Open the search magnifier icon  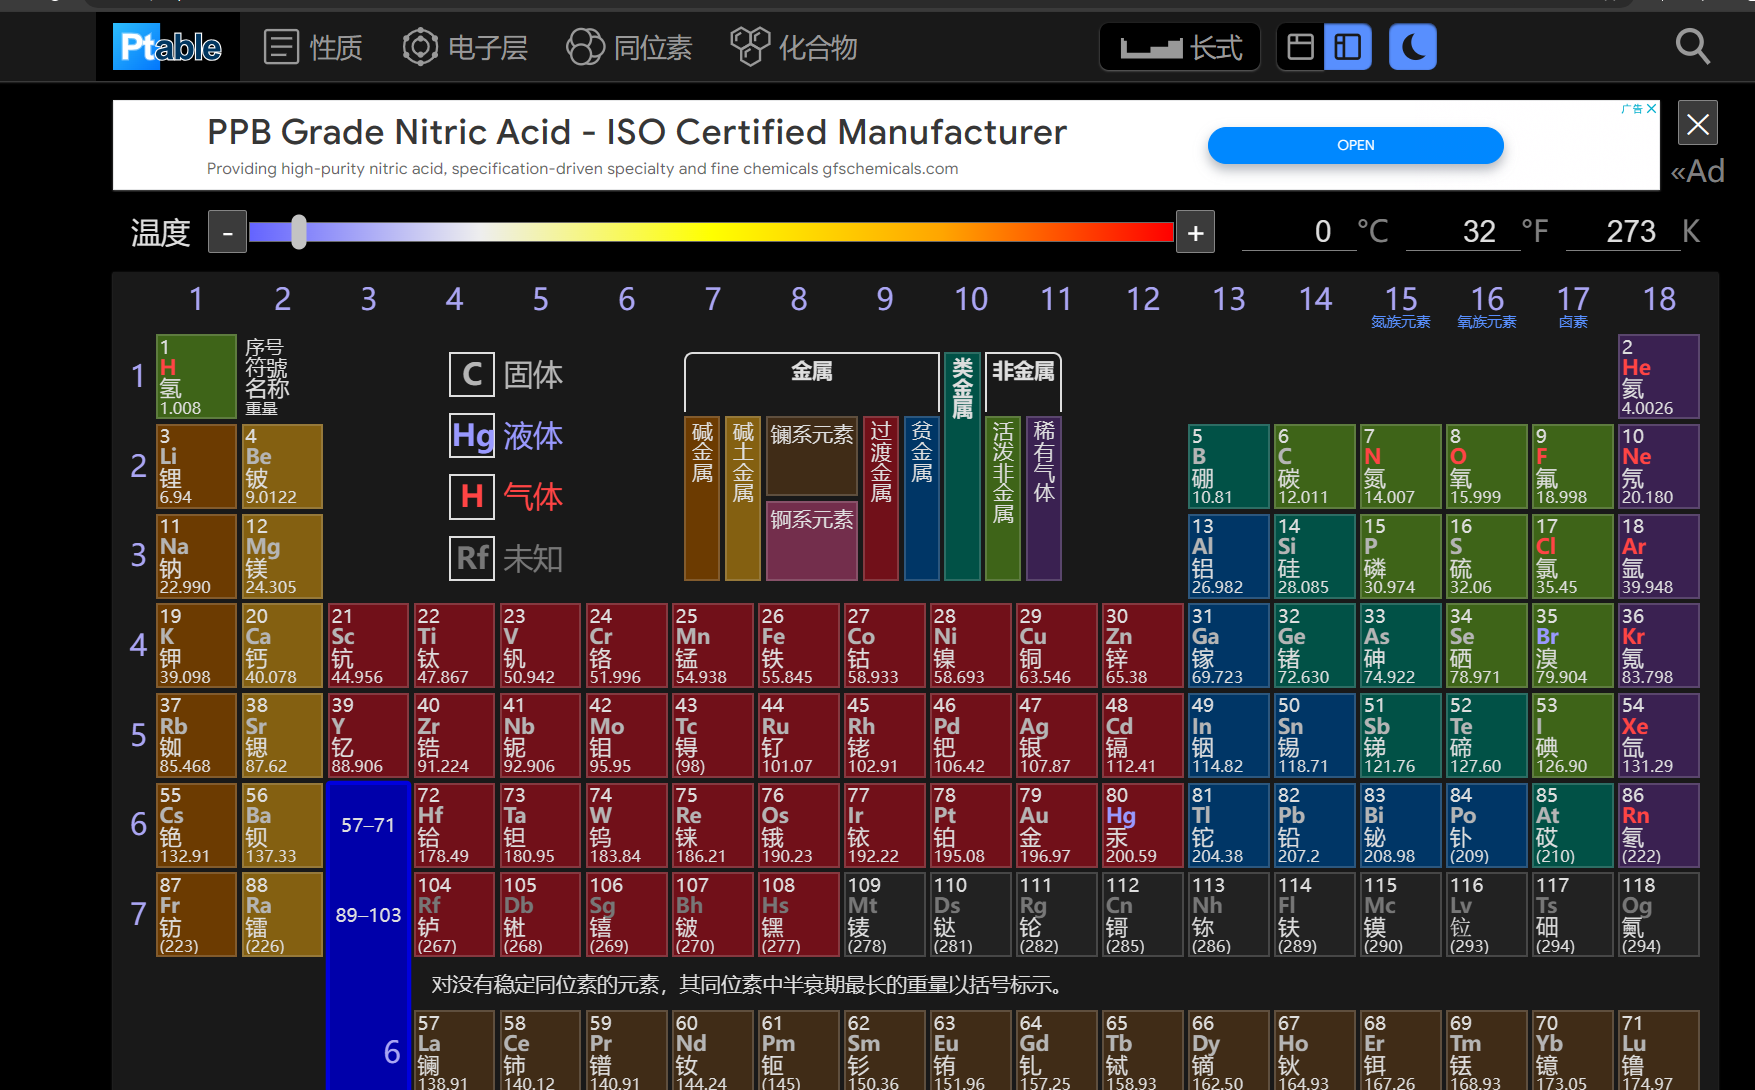[1692, 47]
